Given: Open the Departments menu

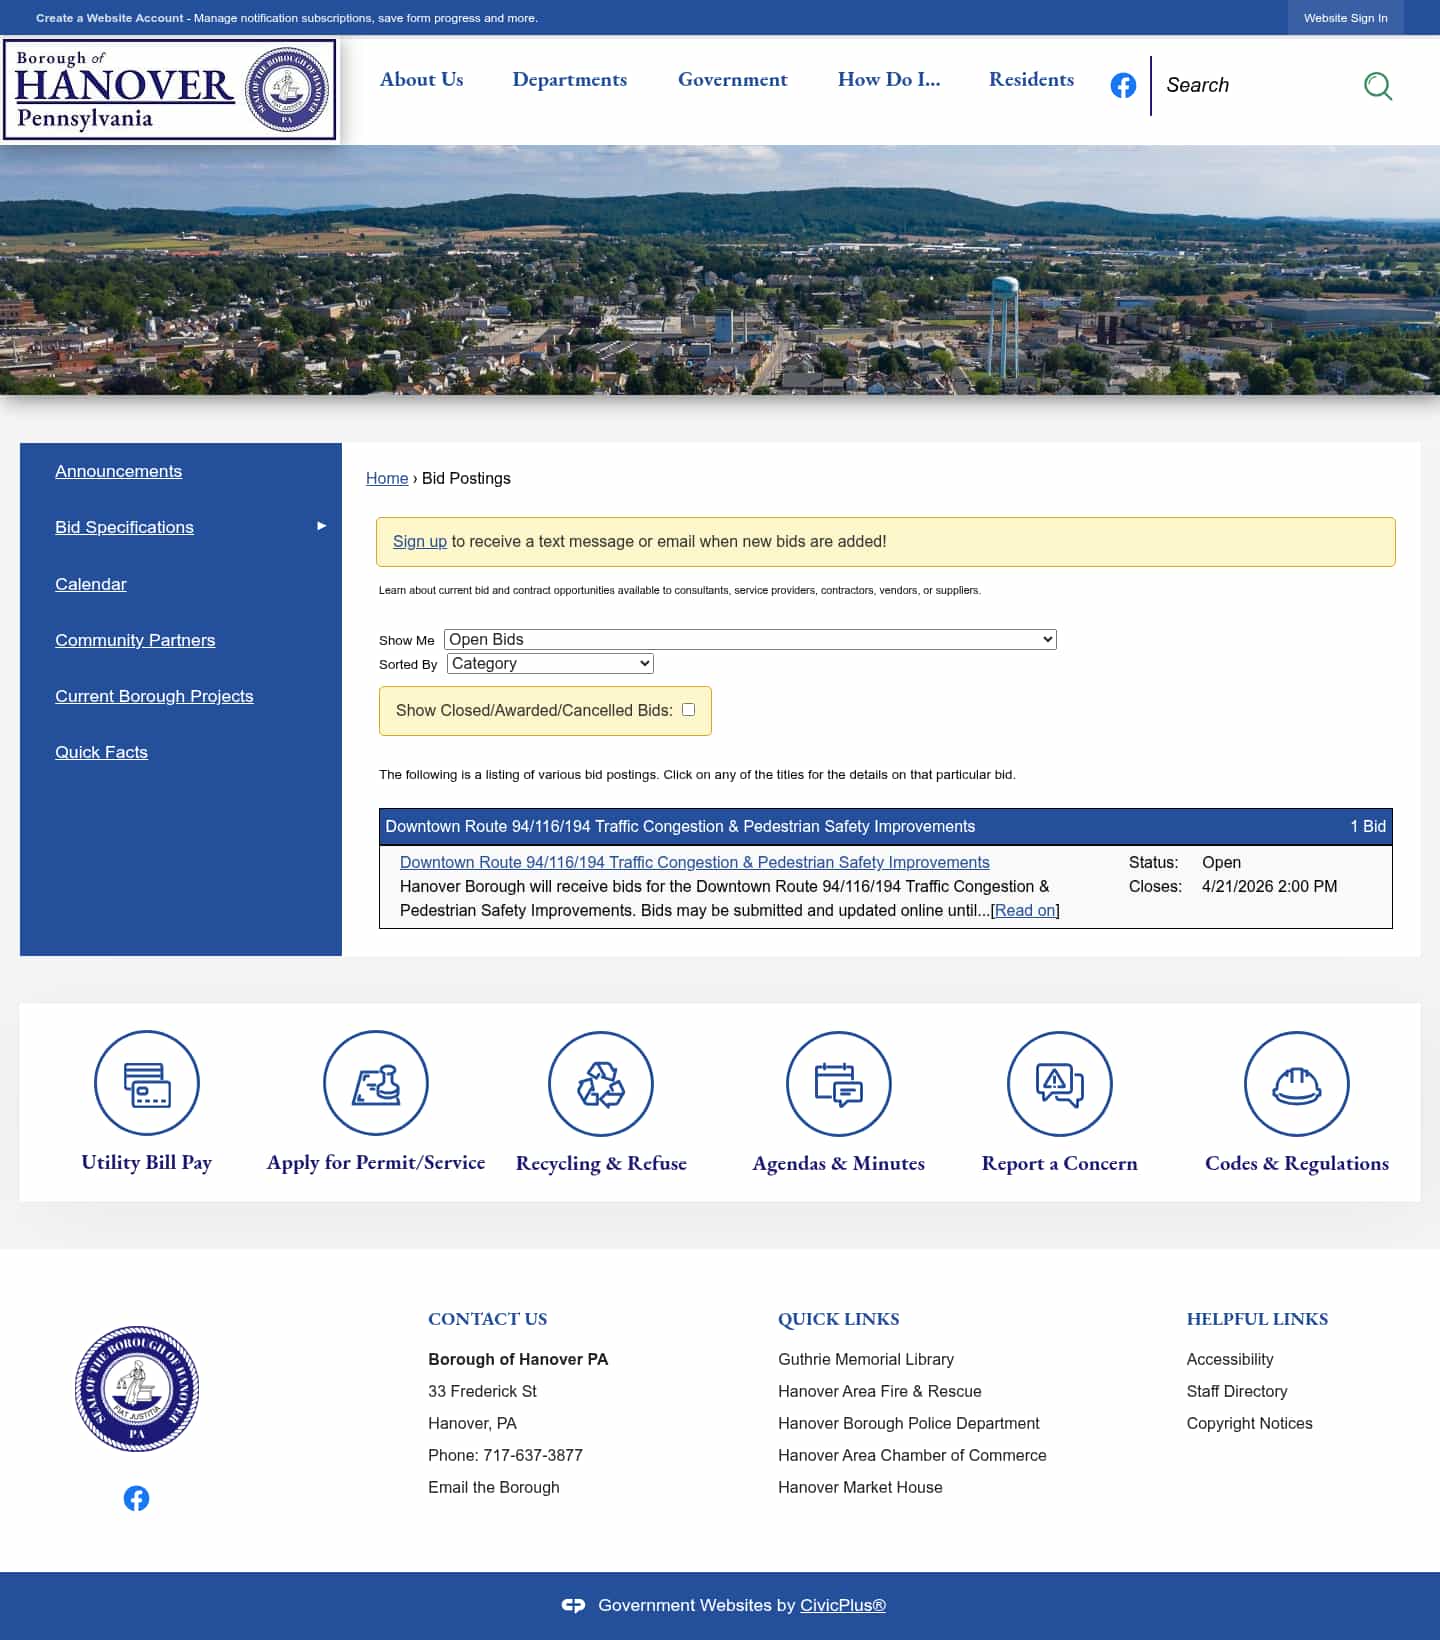Looking at the screenshot, I should (570, 80).
